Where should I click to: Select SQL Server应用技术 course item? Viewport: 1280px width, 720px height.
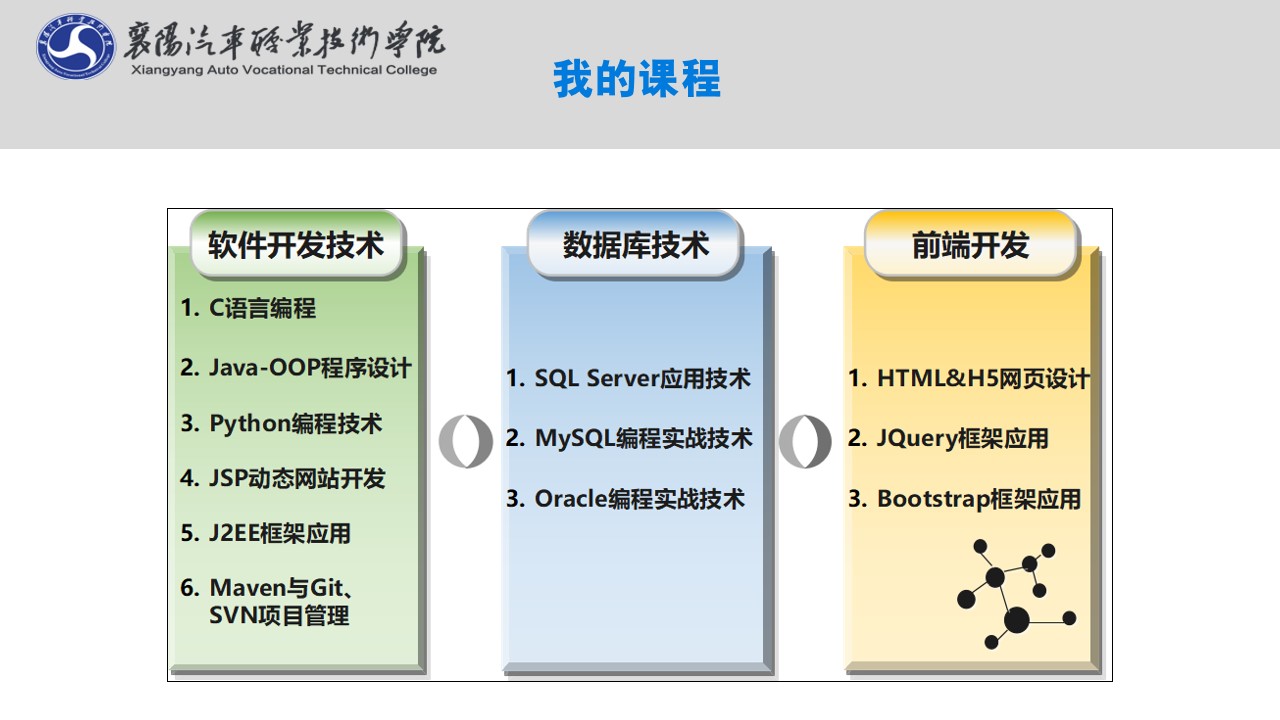[x=628, y=378]
